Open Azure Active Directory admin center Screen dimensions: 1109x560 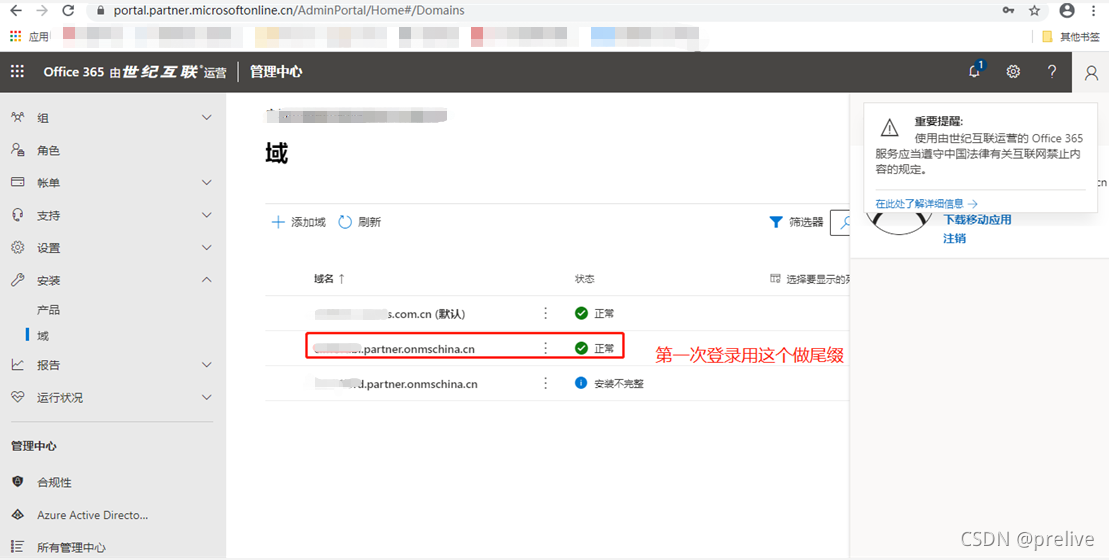(93, 515)
